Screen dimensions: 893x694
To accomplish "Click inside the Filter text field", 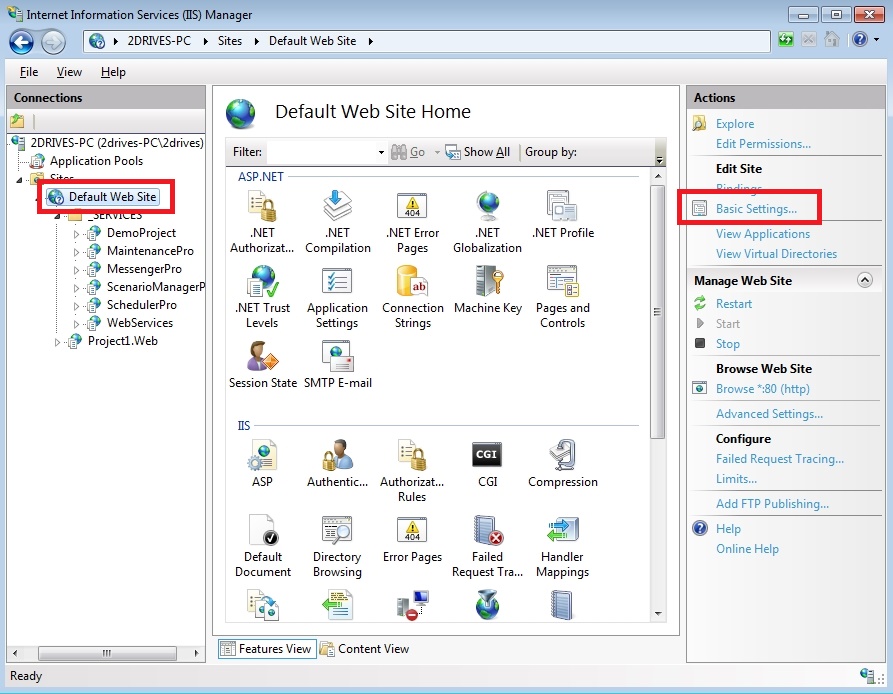I will (x=320, y=152).
